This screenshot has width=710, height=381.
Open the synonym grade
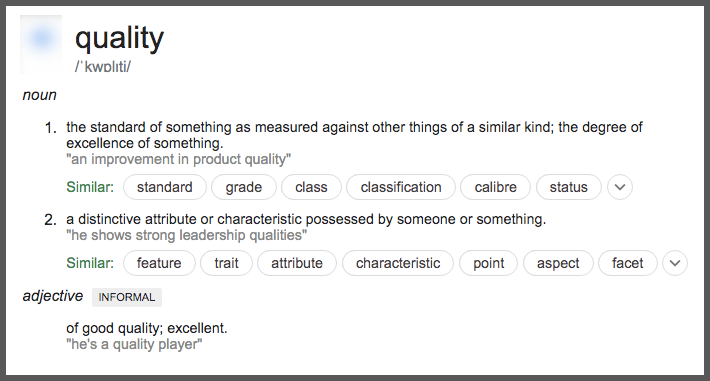(244, 187)
